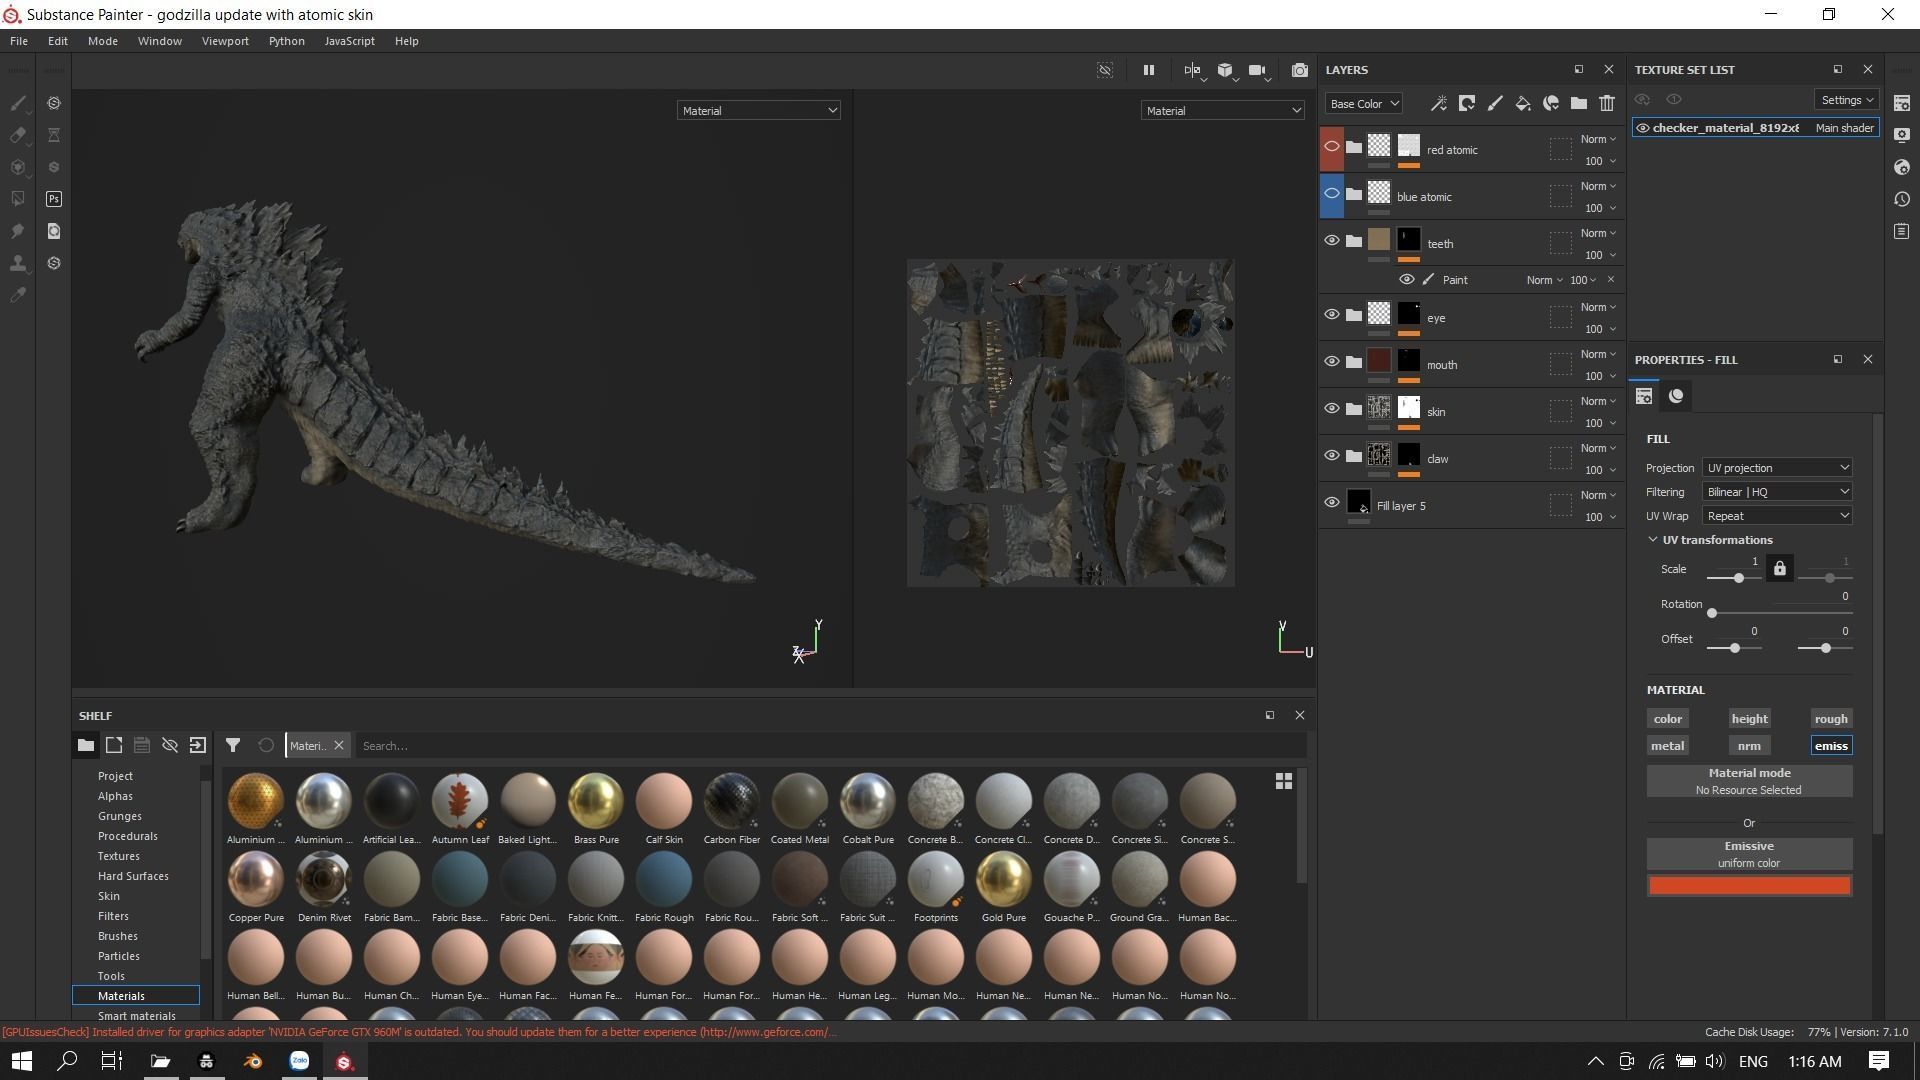1920x1080 pixels.
Task: Open the UV projection dropdown
Action: coord(1776,468)
